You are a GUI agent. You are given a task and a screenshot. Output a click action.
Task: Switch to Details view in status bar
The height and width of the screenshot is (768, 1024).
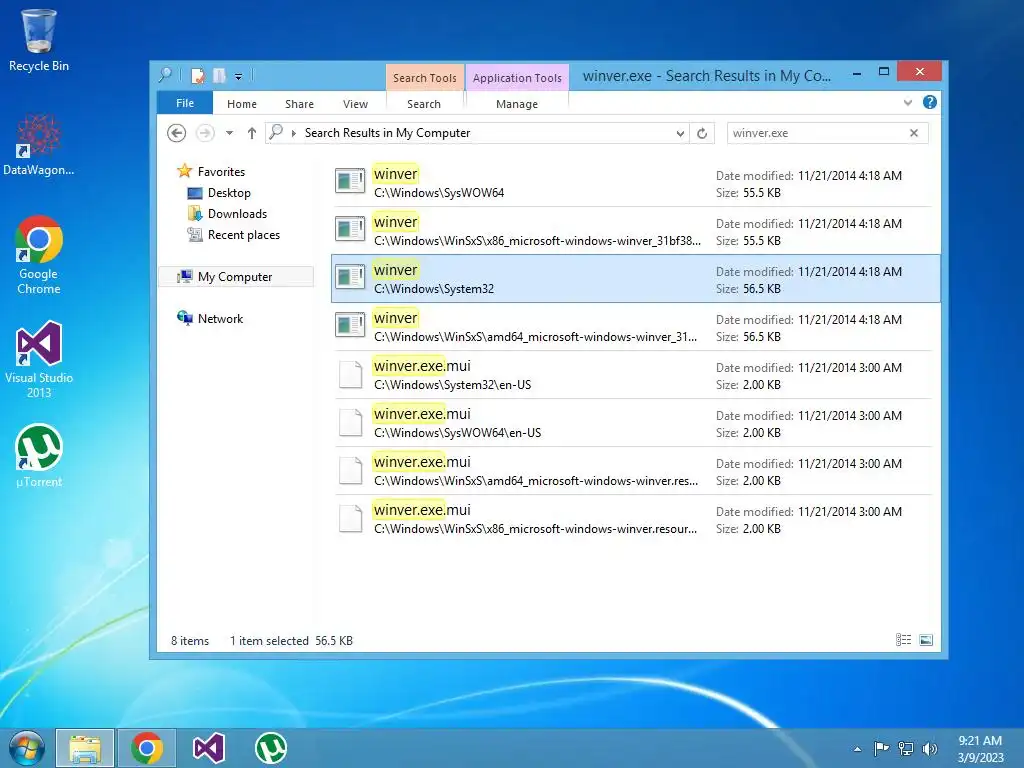click(903, 640)
